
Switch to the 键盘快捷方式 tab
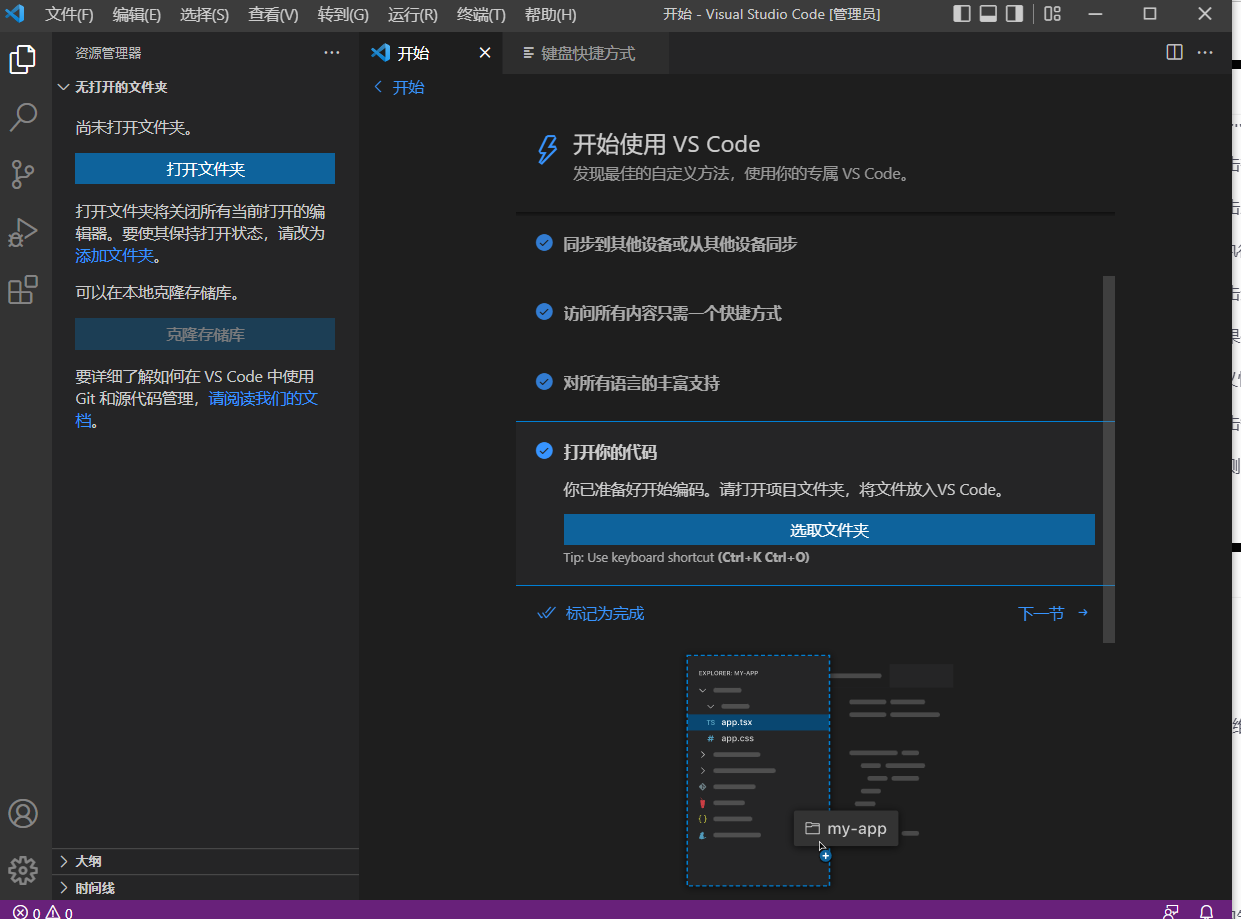(585, 53)
